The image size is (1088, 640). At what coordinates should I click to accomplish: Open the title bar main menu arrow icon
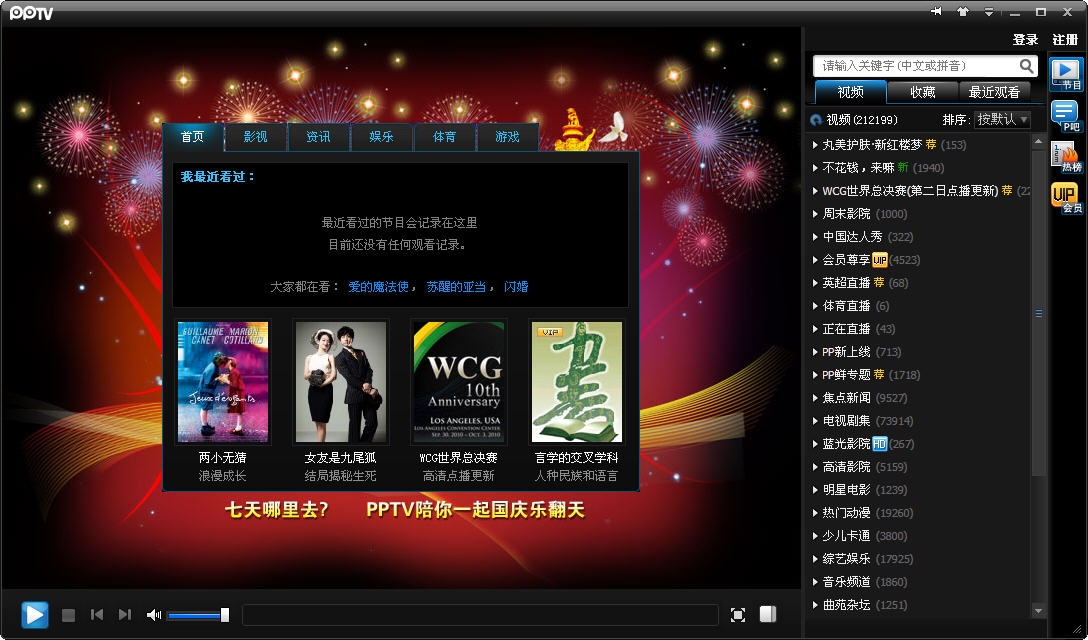pyautogui.click(x=989, y=12)
